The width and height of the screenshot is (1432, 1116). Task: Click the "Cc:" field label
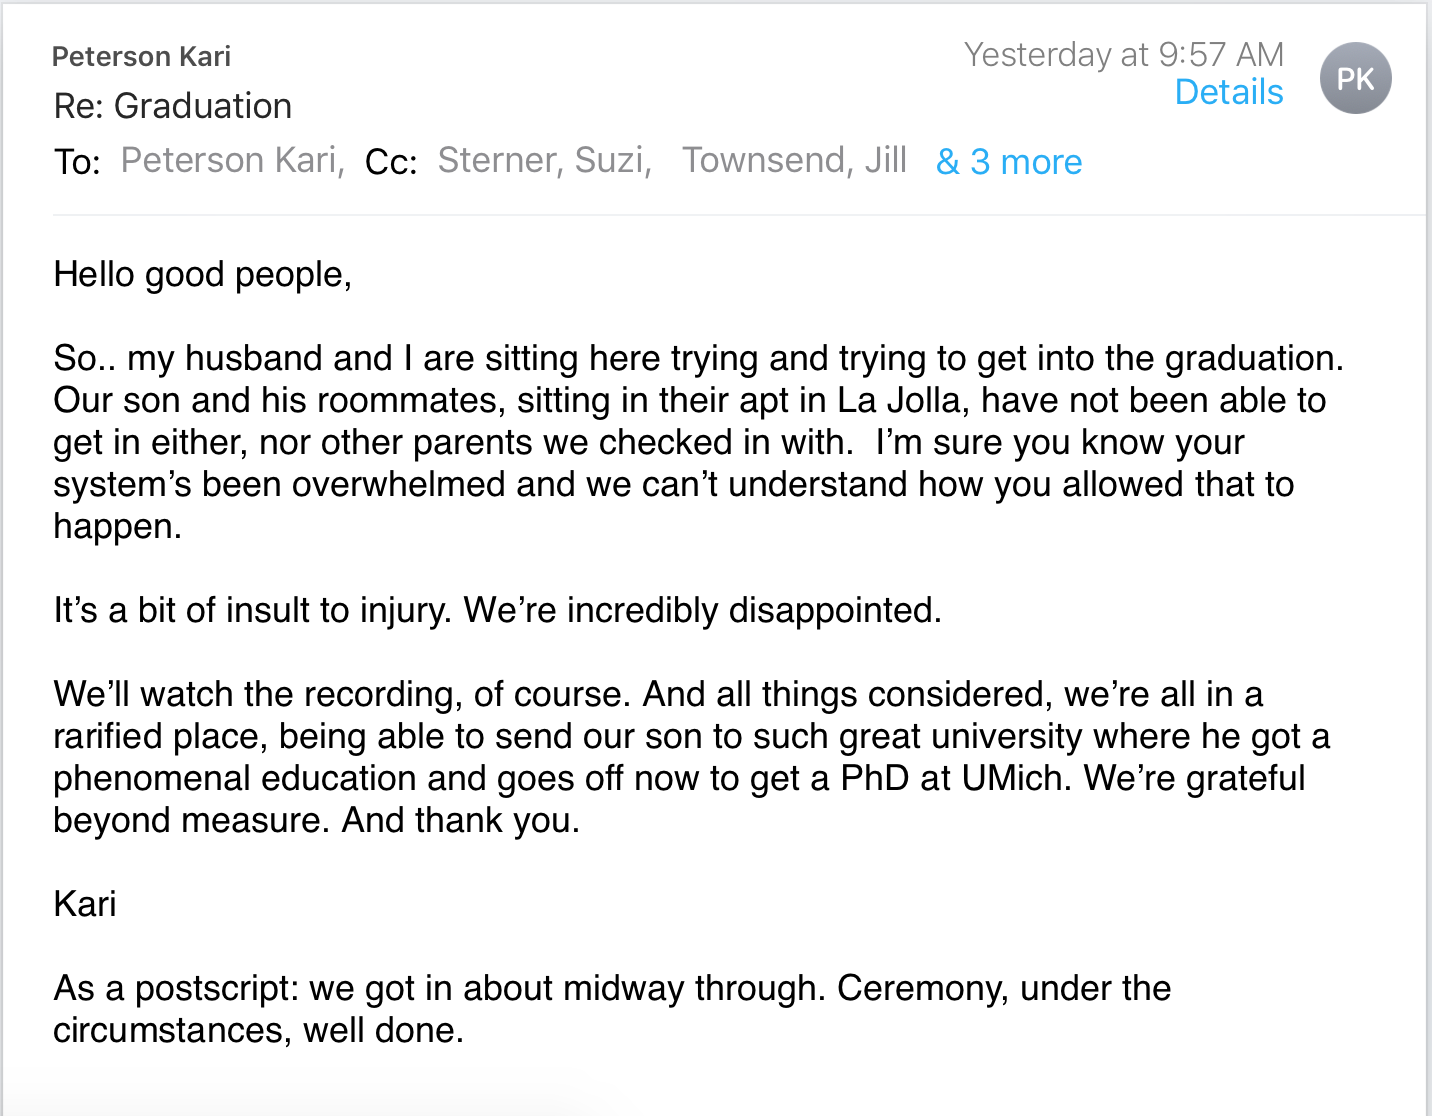click(x=391, y=162)
